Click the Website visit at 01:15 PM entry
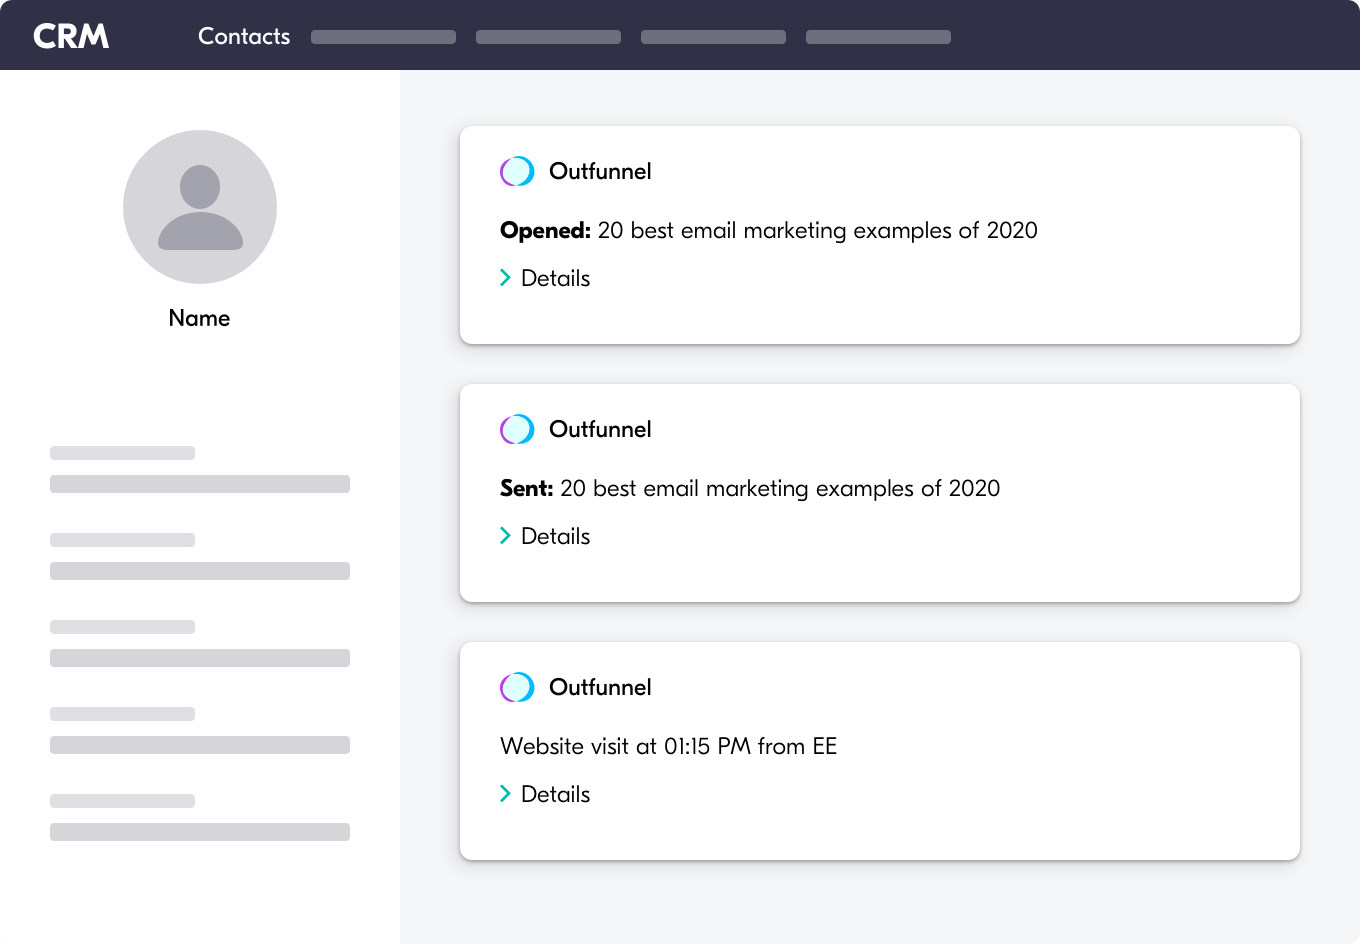Image resolution: width=1360 pixels, height=944 pixels. pyautogui.click(x=668, y=746)
